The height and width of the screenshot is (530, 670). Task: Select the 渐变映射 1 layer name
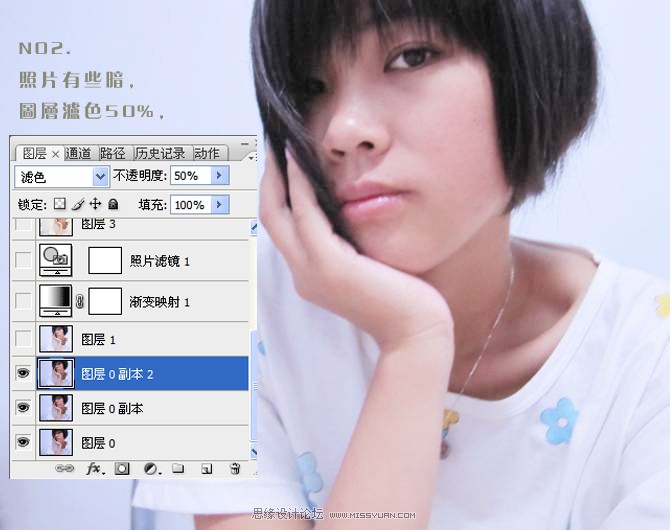pyautogui.click(x=159, y=302)
